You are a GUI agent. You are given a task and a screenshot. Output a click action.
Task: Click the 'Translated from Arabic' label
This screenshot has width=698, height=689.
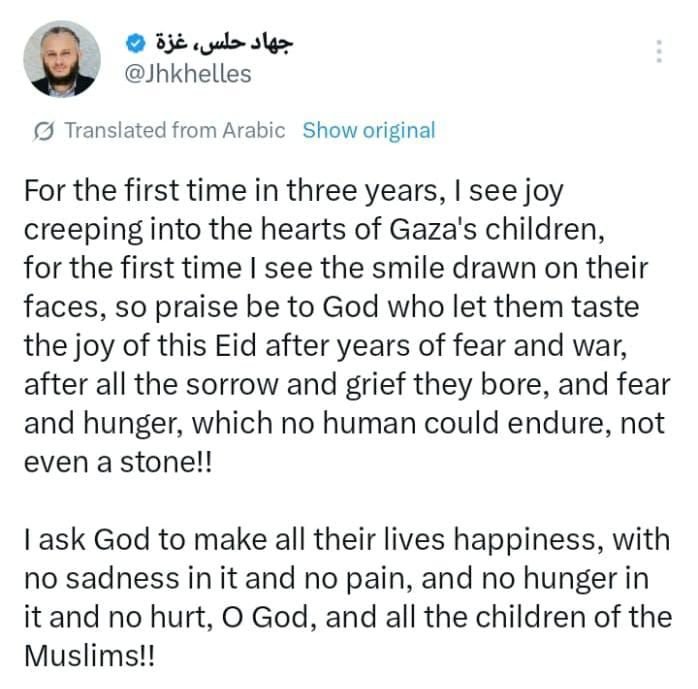pos(175,130)
